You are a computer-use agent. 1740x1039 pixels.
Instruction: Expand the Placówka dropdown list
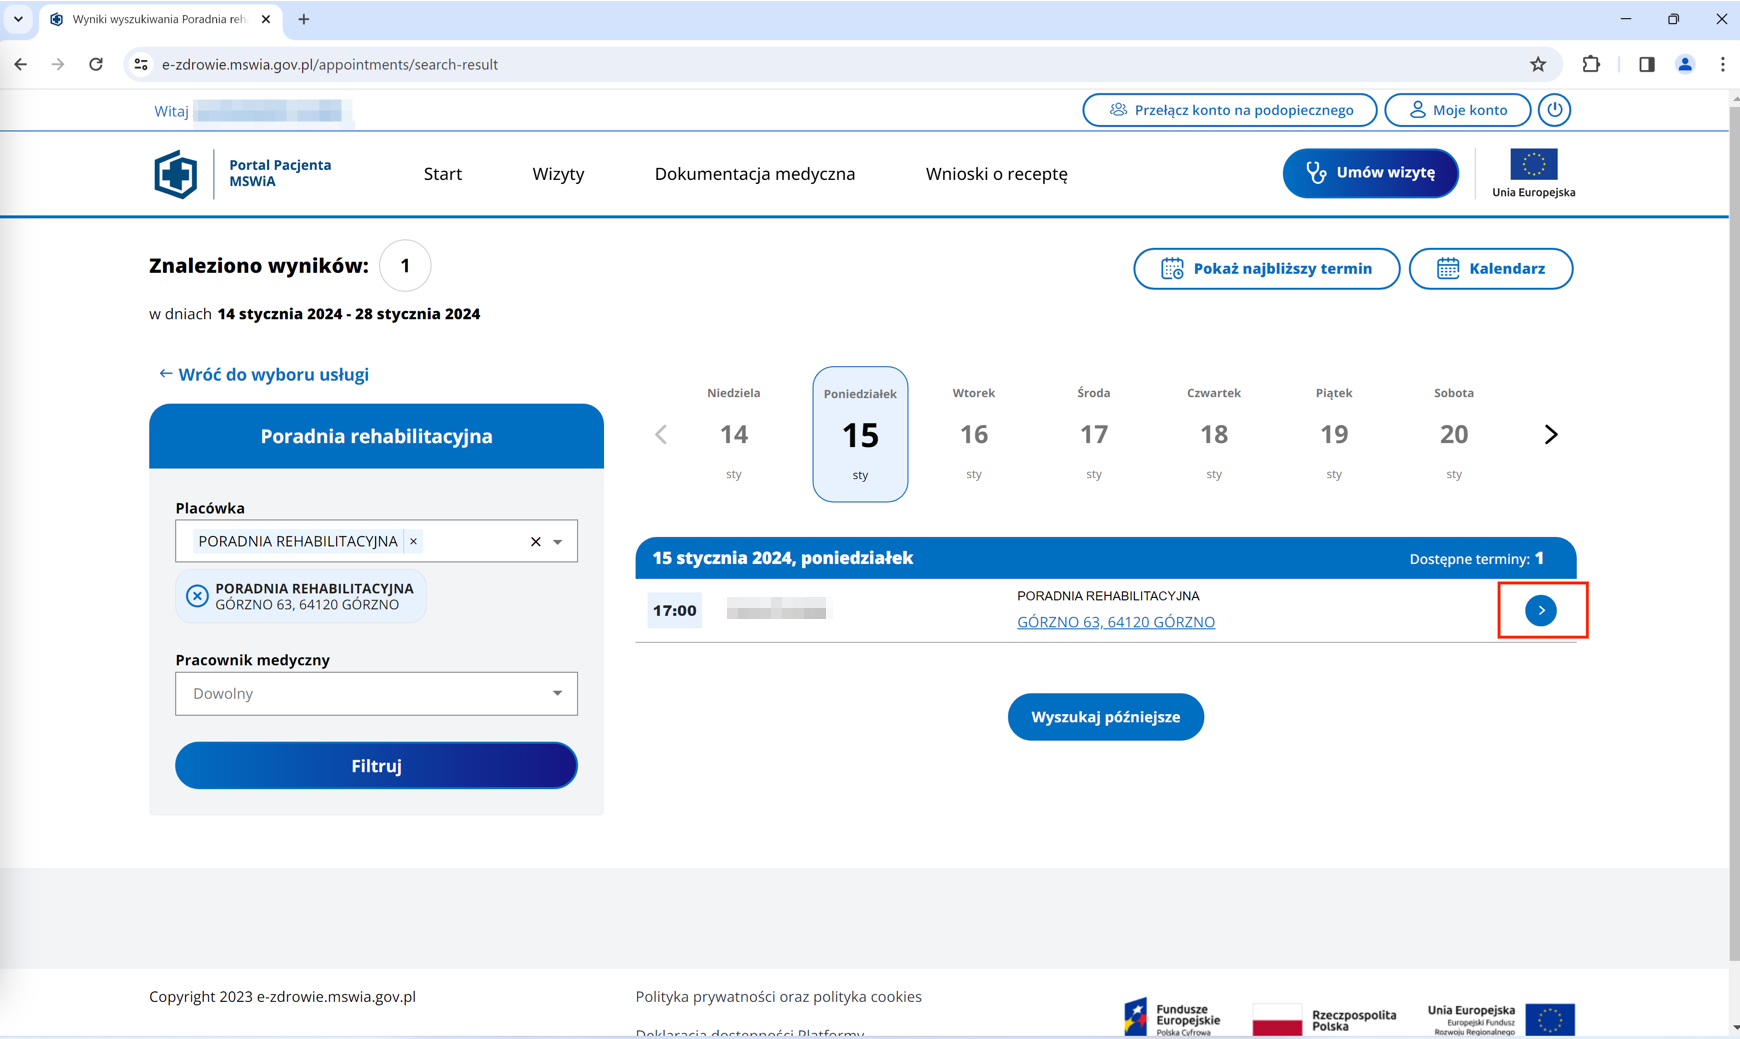coord(558,541)
